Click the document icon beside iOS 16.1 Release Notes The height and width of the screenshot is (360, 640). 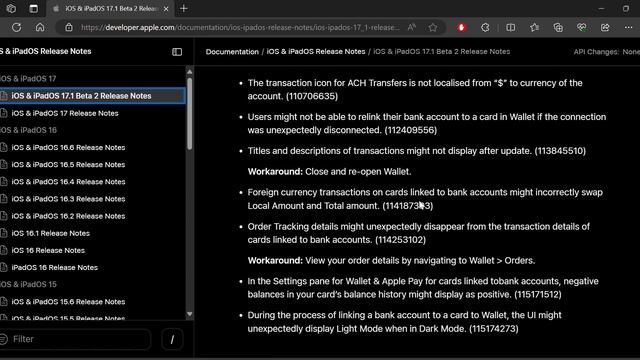pos(4,233)
